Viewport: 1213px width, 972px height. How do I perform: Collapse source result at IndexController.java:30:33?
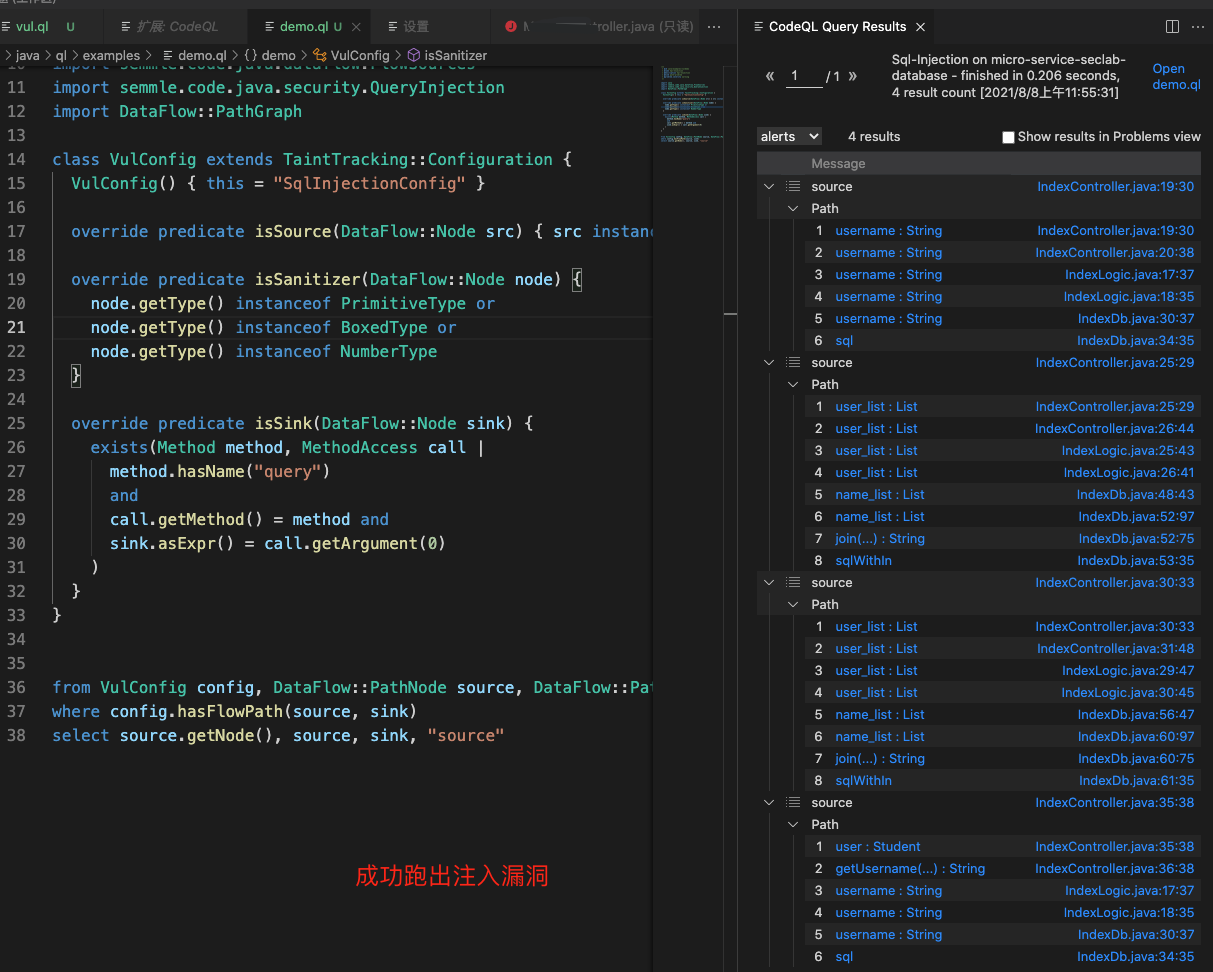(768, 583)
